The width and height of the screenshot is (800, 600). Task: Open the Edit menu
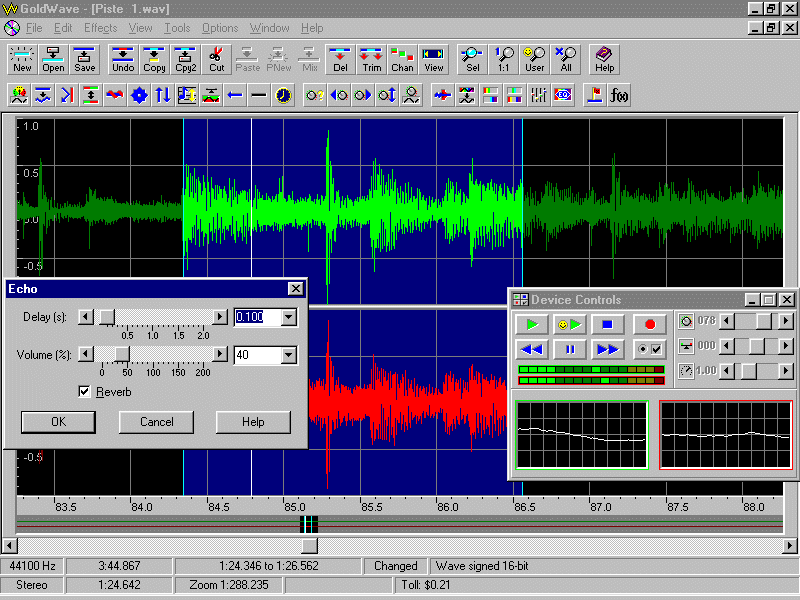point(63,28)
